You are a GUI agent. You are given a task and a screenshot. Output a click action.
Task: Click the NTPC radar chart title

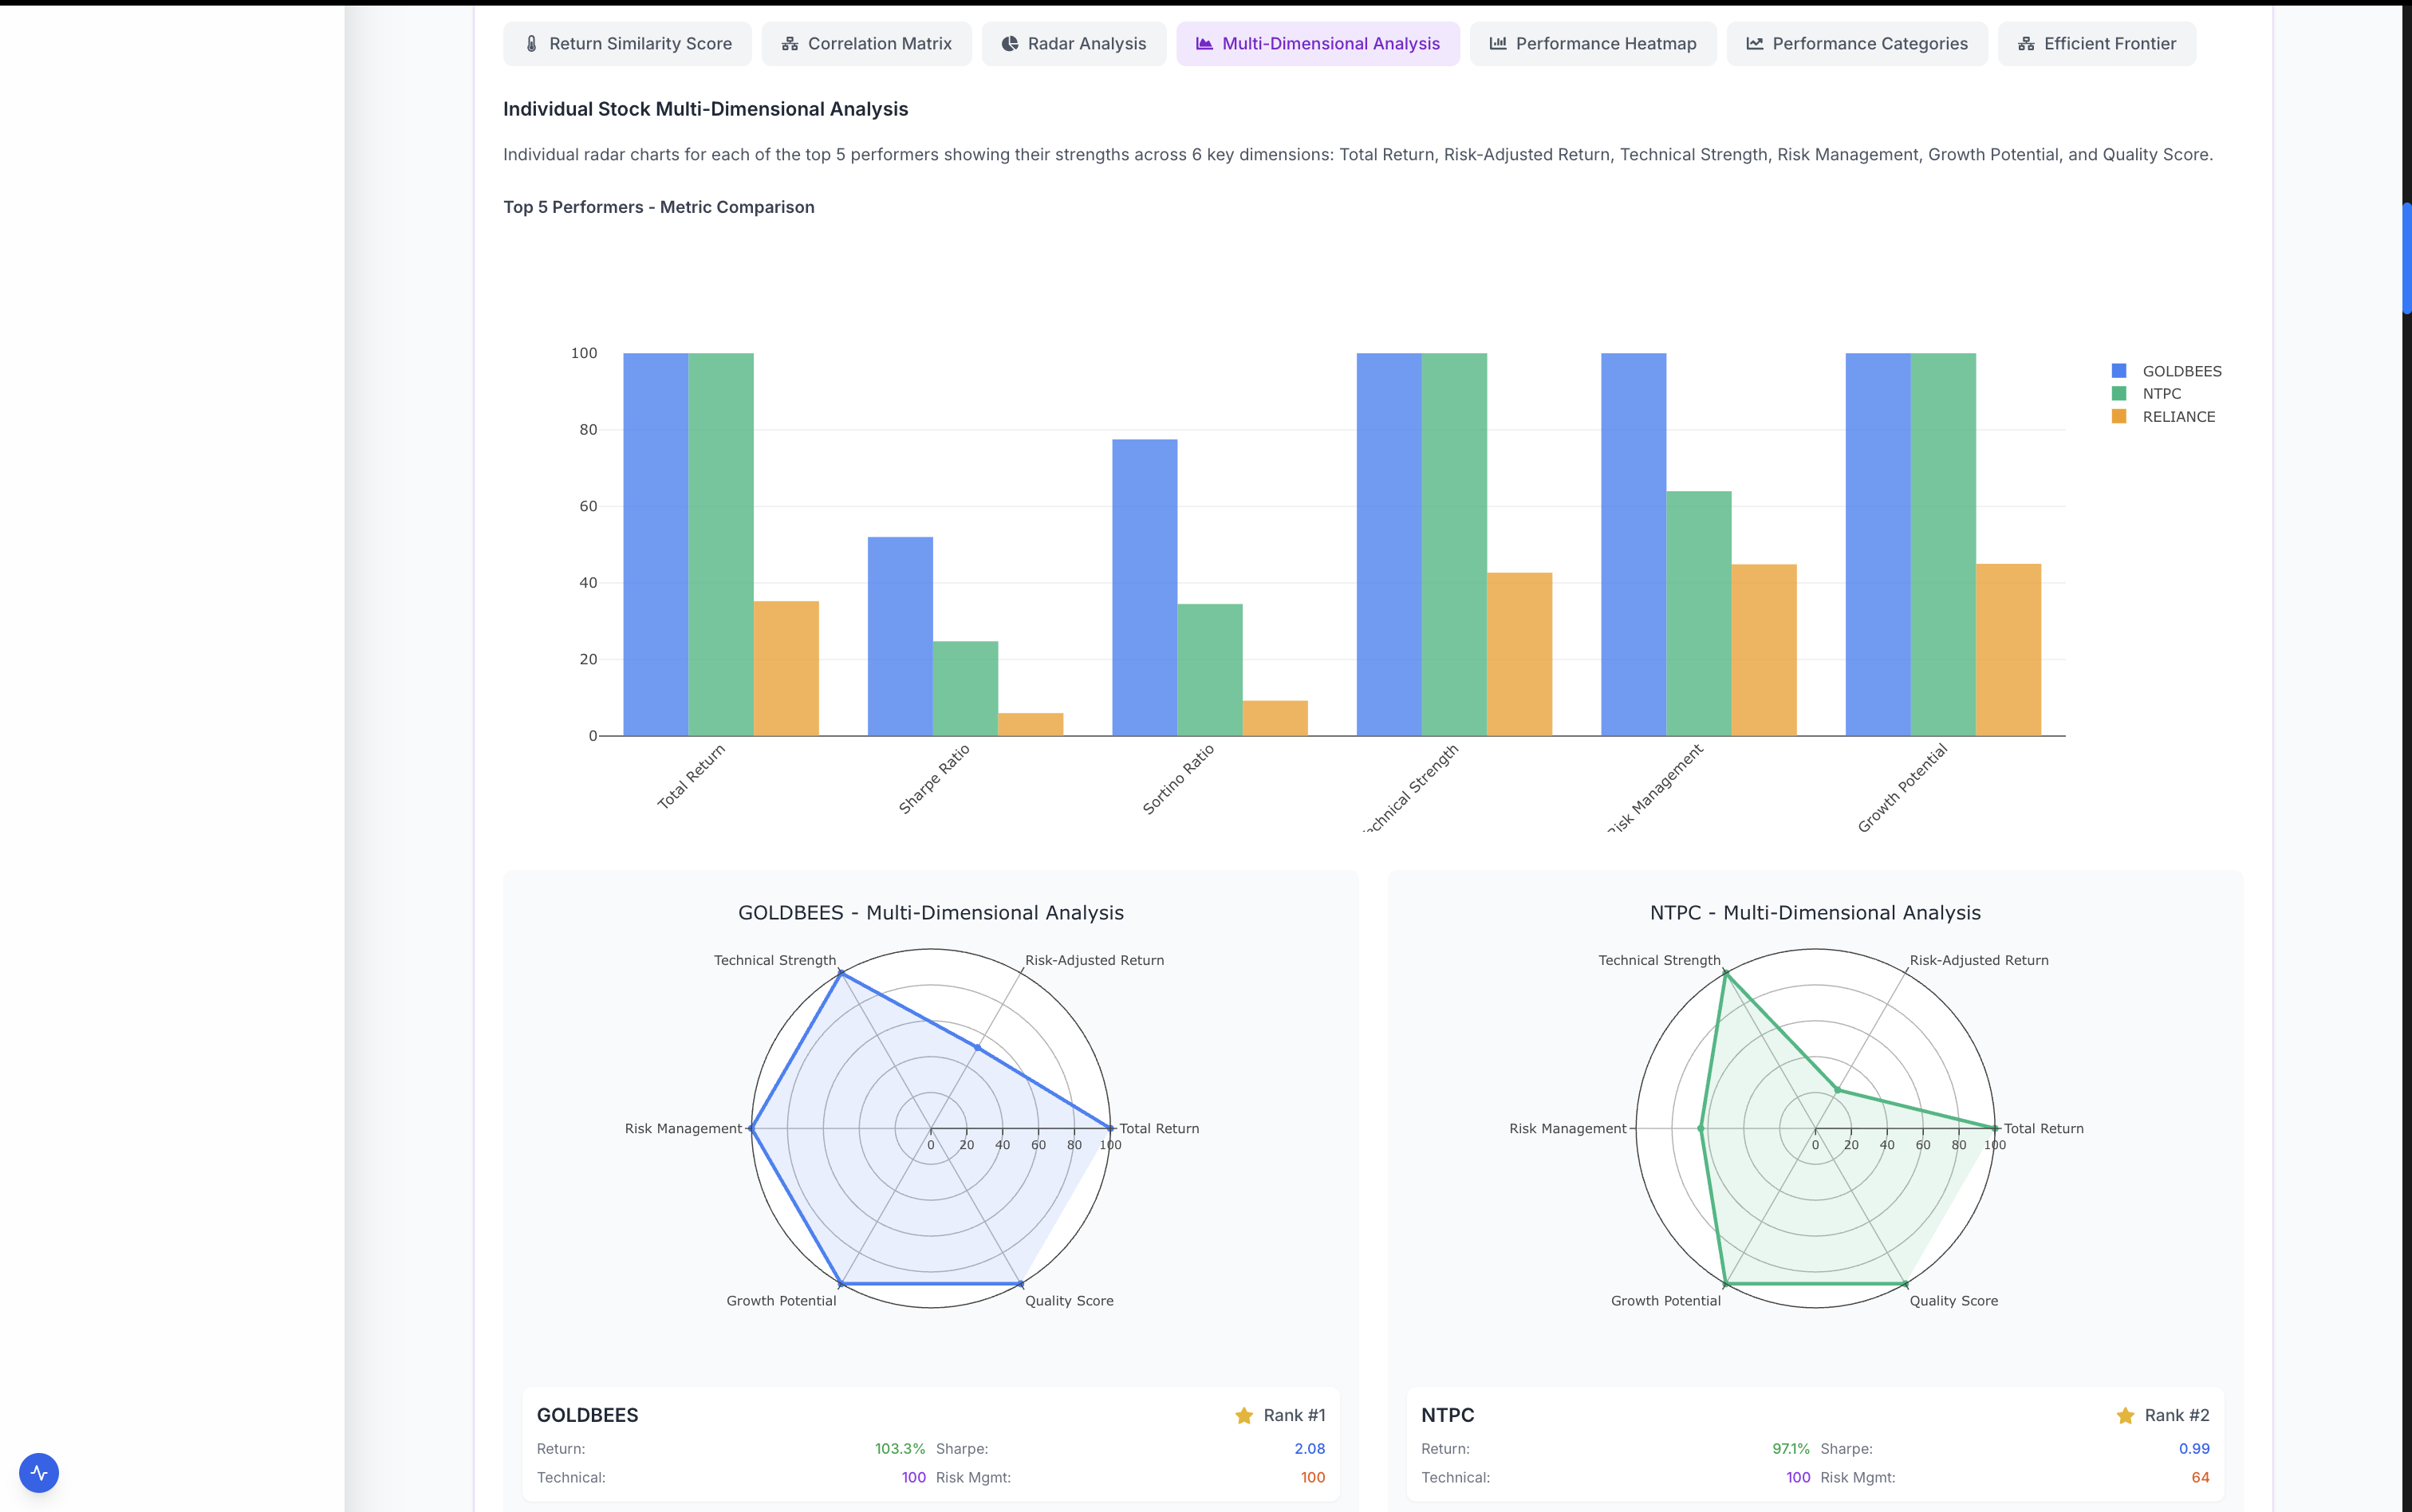[1815, 913]
